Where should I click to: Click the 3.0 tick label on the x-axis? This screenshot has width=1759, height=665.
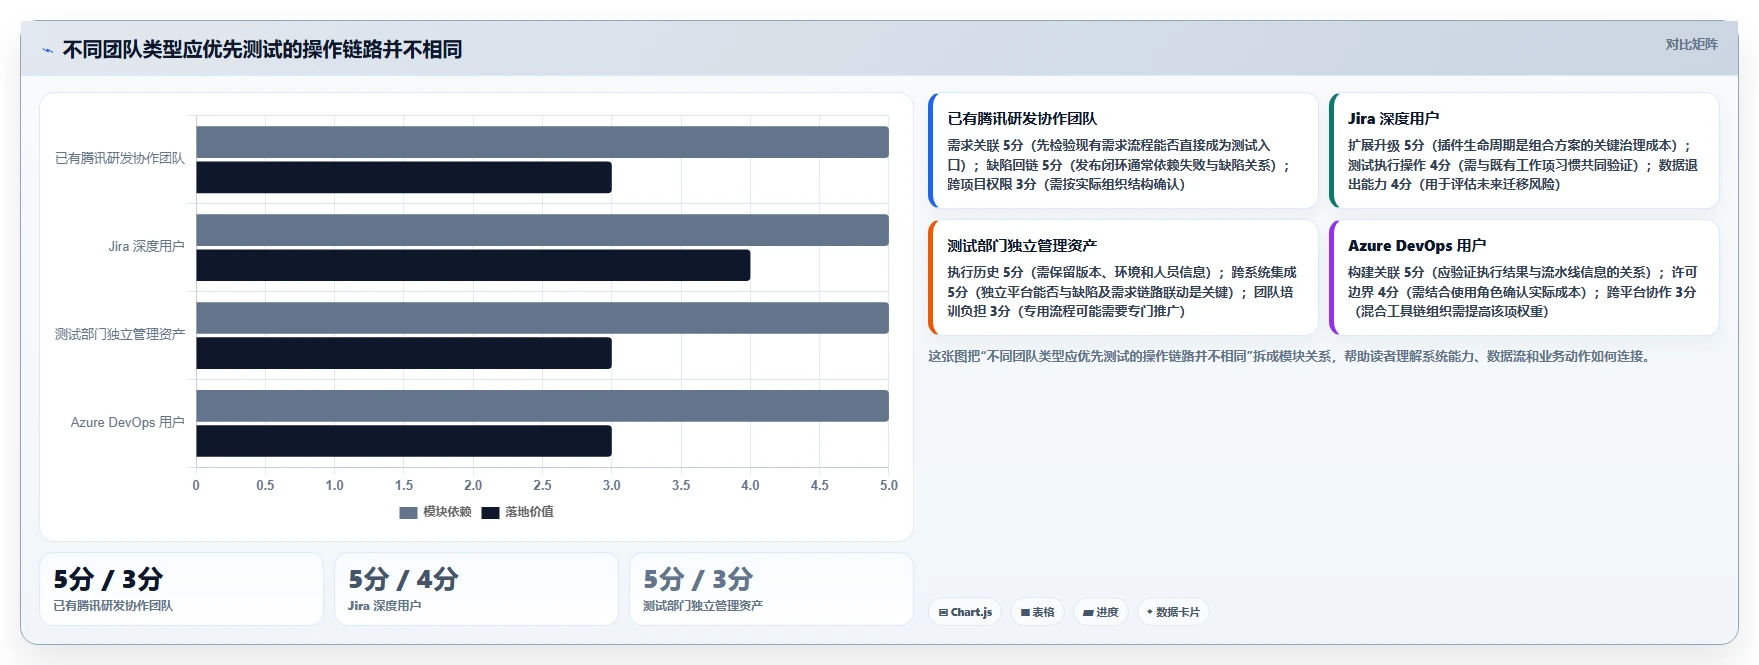pos(612,485)
